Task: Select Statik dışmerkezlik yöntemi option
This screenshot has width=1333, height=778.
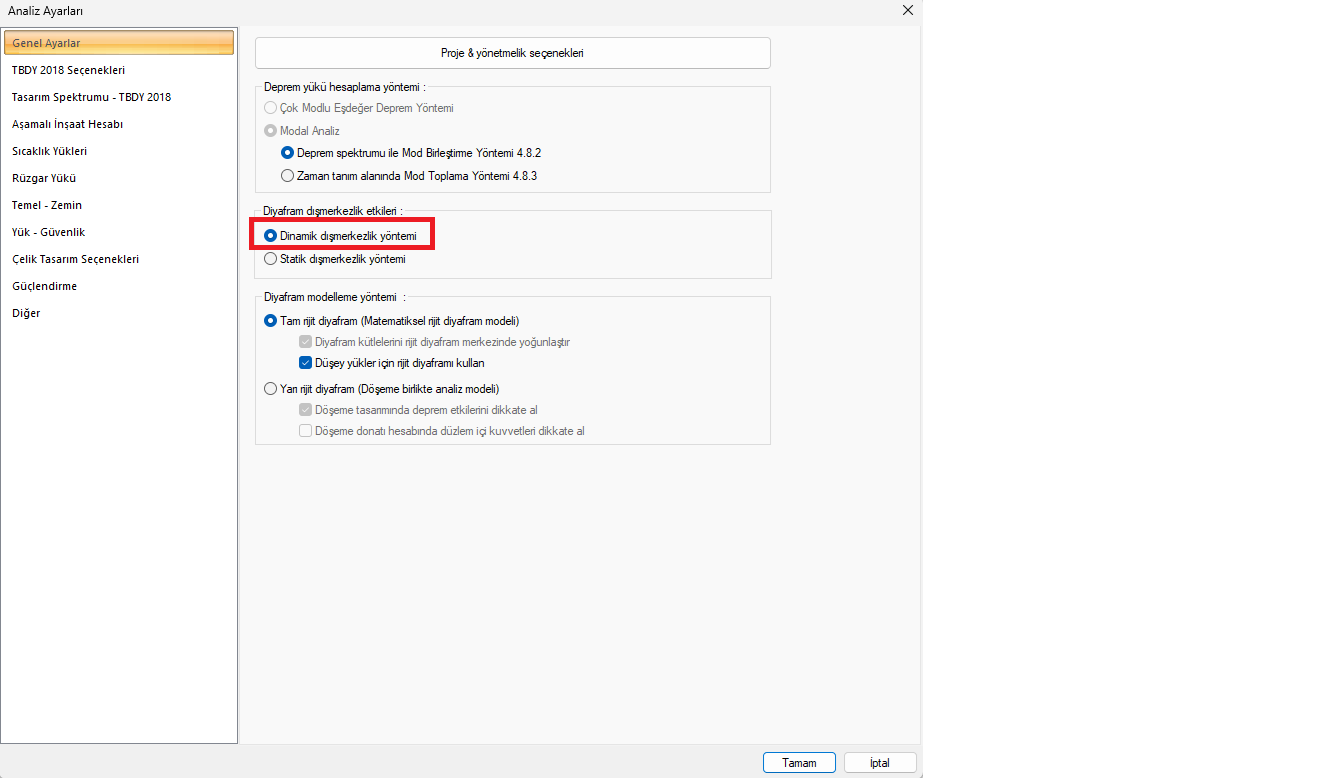Action: coord(271,259)
